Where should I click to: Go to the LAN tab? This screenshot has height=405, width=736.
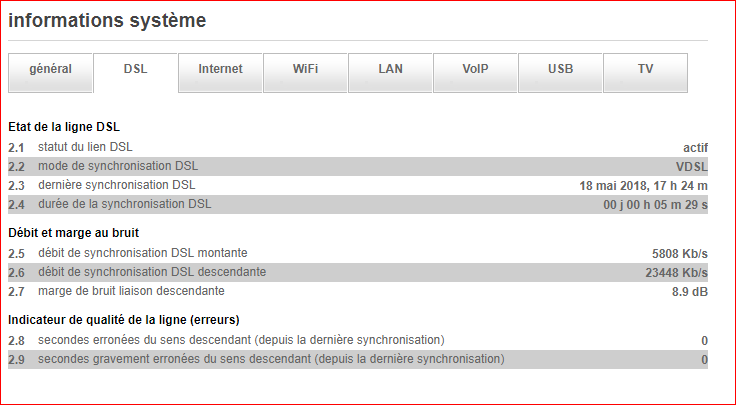click(x=390, y=70)
